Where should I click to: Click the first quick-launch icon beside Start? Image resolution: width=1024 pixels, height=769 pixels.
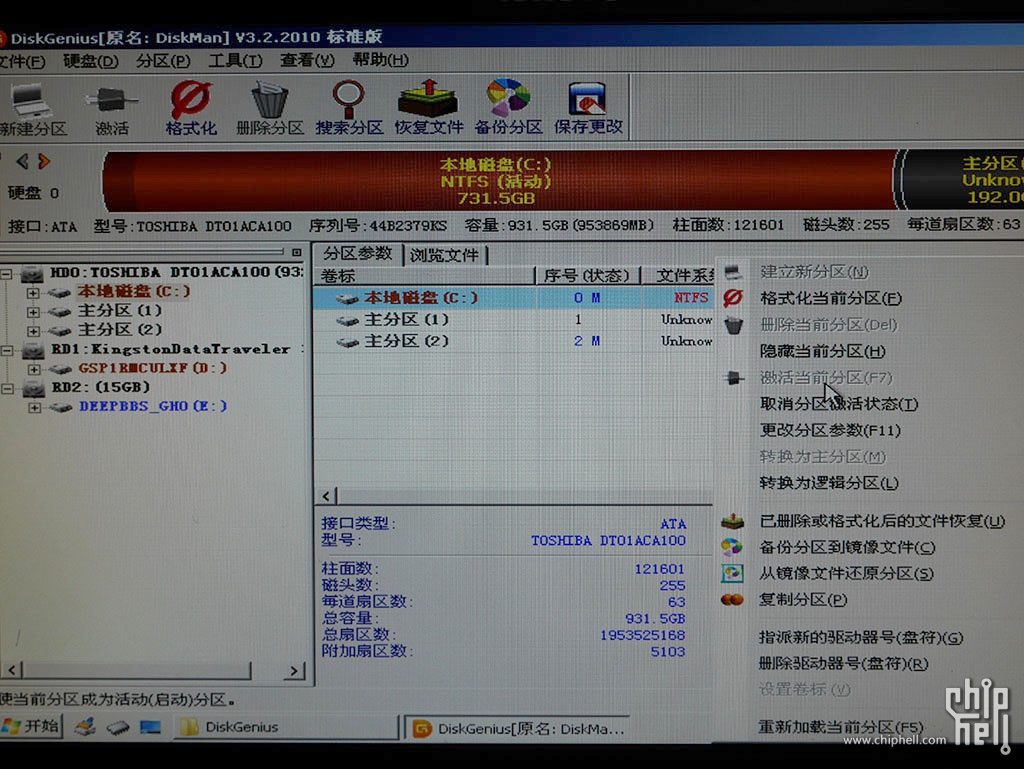pos(85,726)
